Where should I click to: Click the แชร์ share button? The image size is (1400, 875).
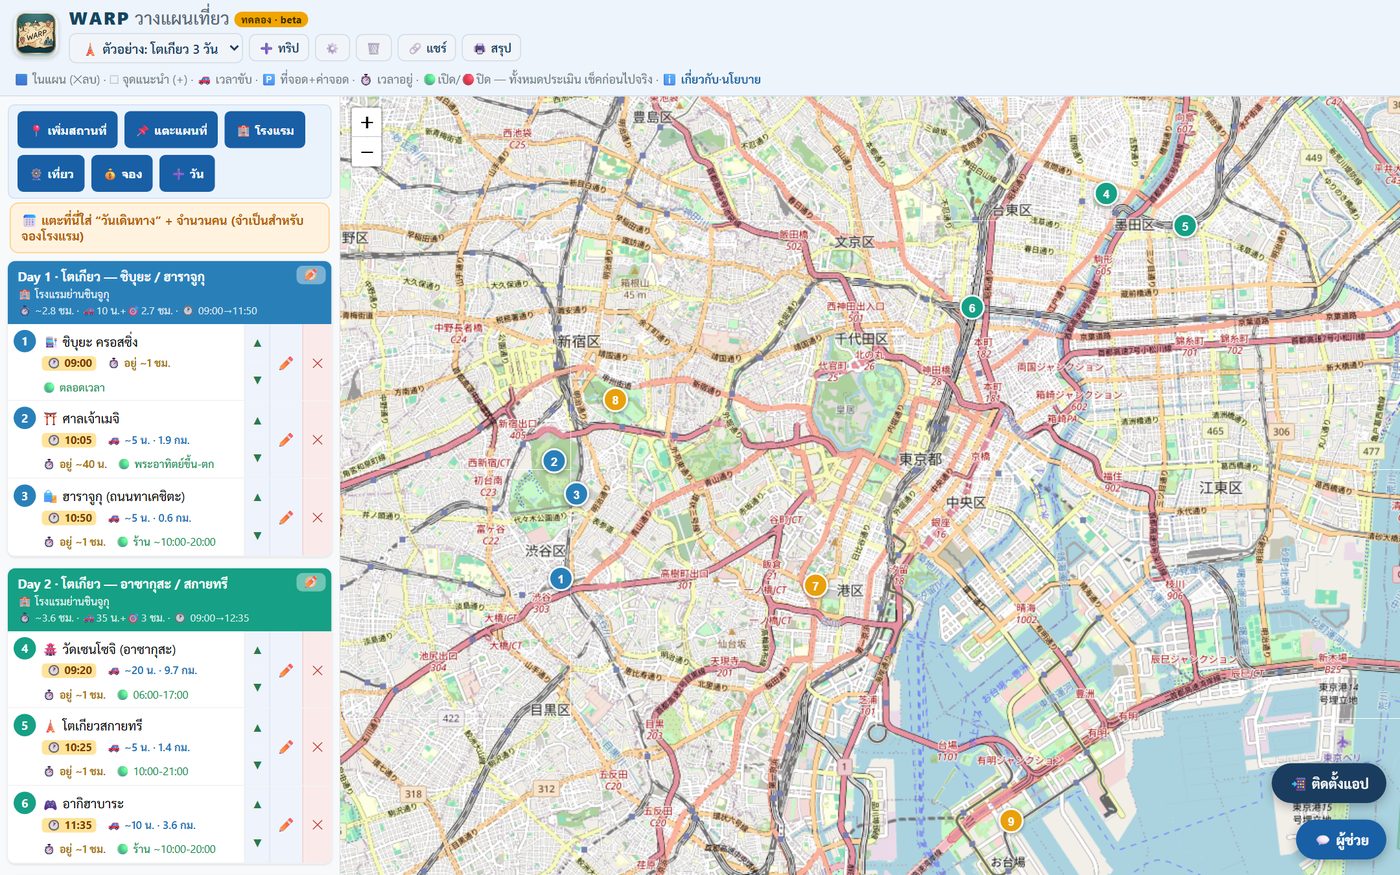[x=426, y=48]
